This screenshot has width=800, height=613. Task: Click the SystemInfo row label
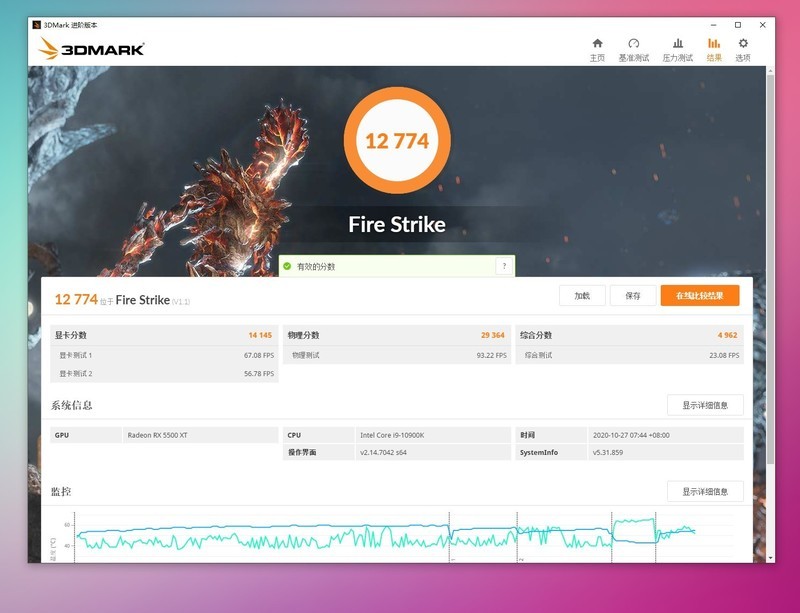(x=539, y=452)
